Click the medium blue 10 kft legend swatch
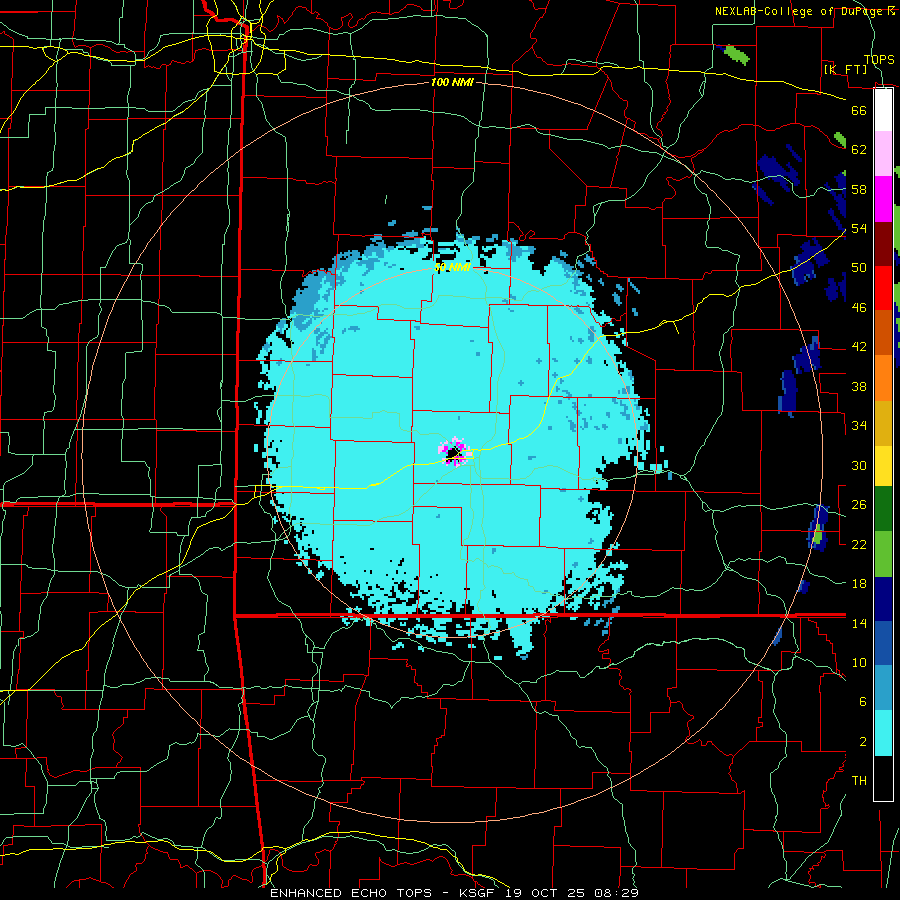The width and height of the screenshot is (900, 900). (x=883, y=643)
